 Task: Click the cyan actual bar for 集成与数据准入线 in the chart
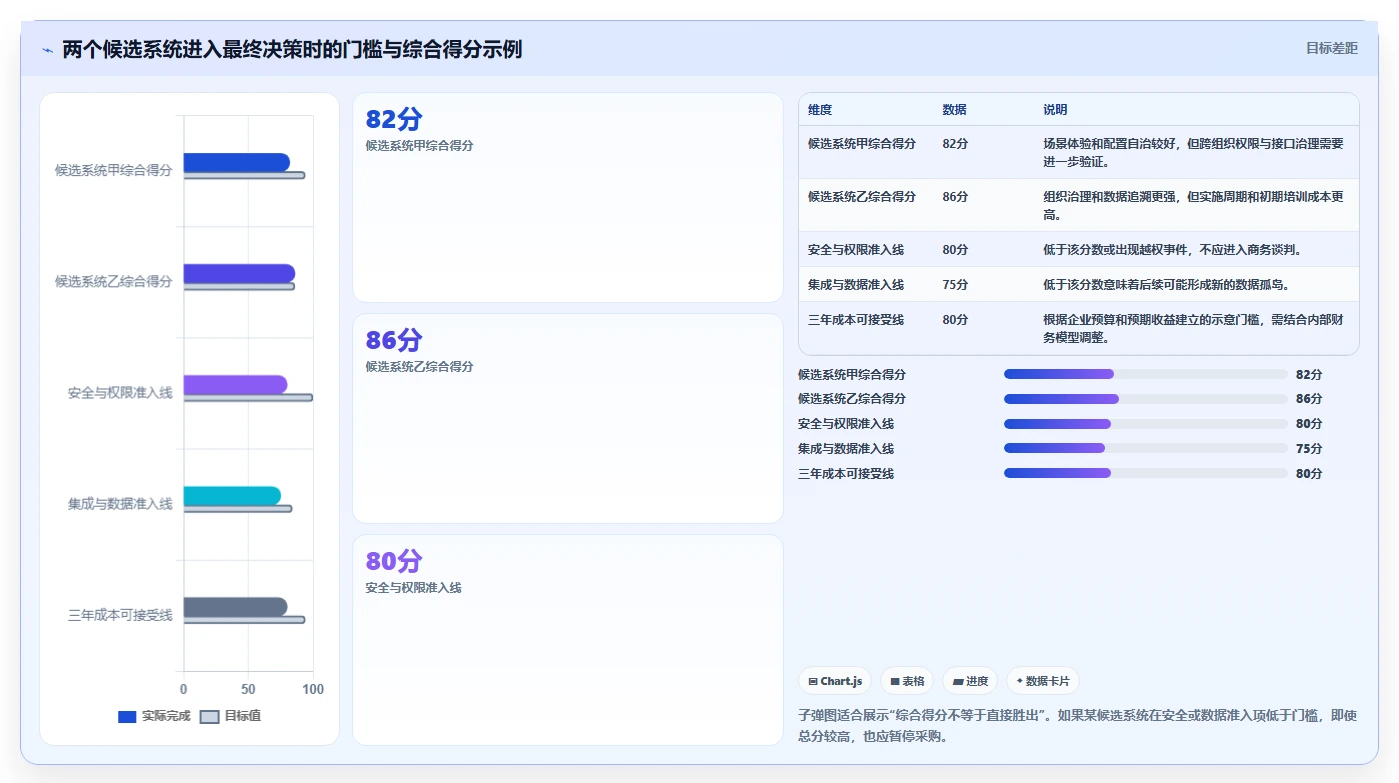(x=232, y=495)
